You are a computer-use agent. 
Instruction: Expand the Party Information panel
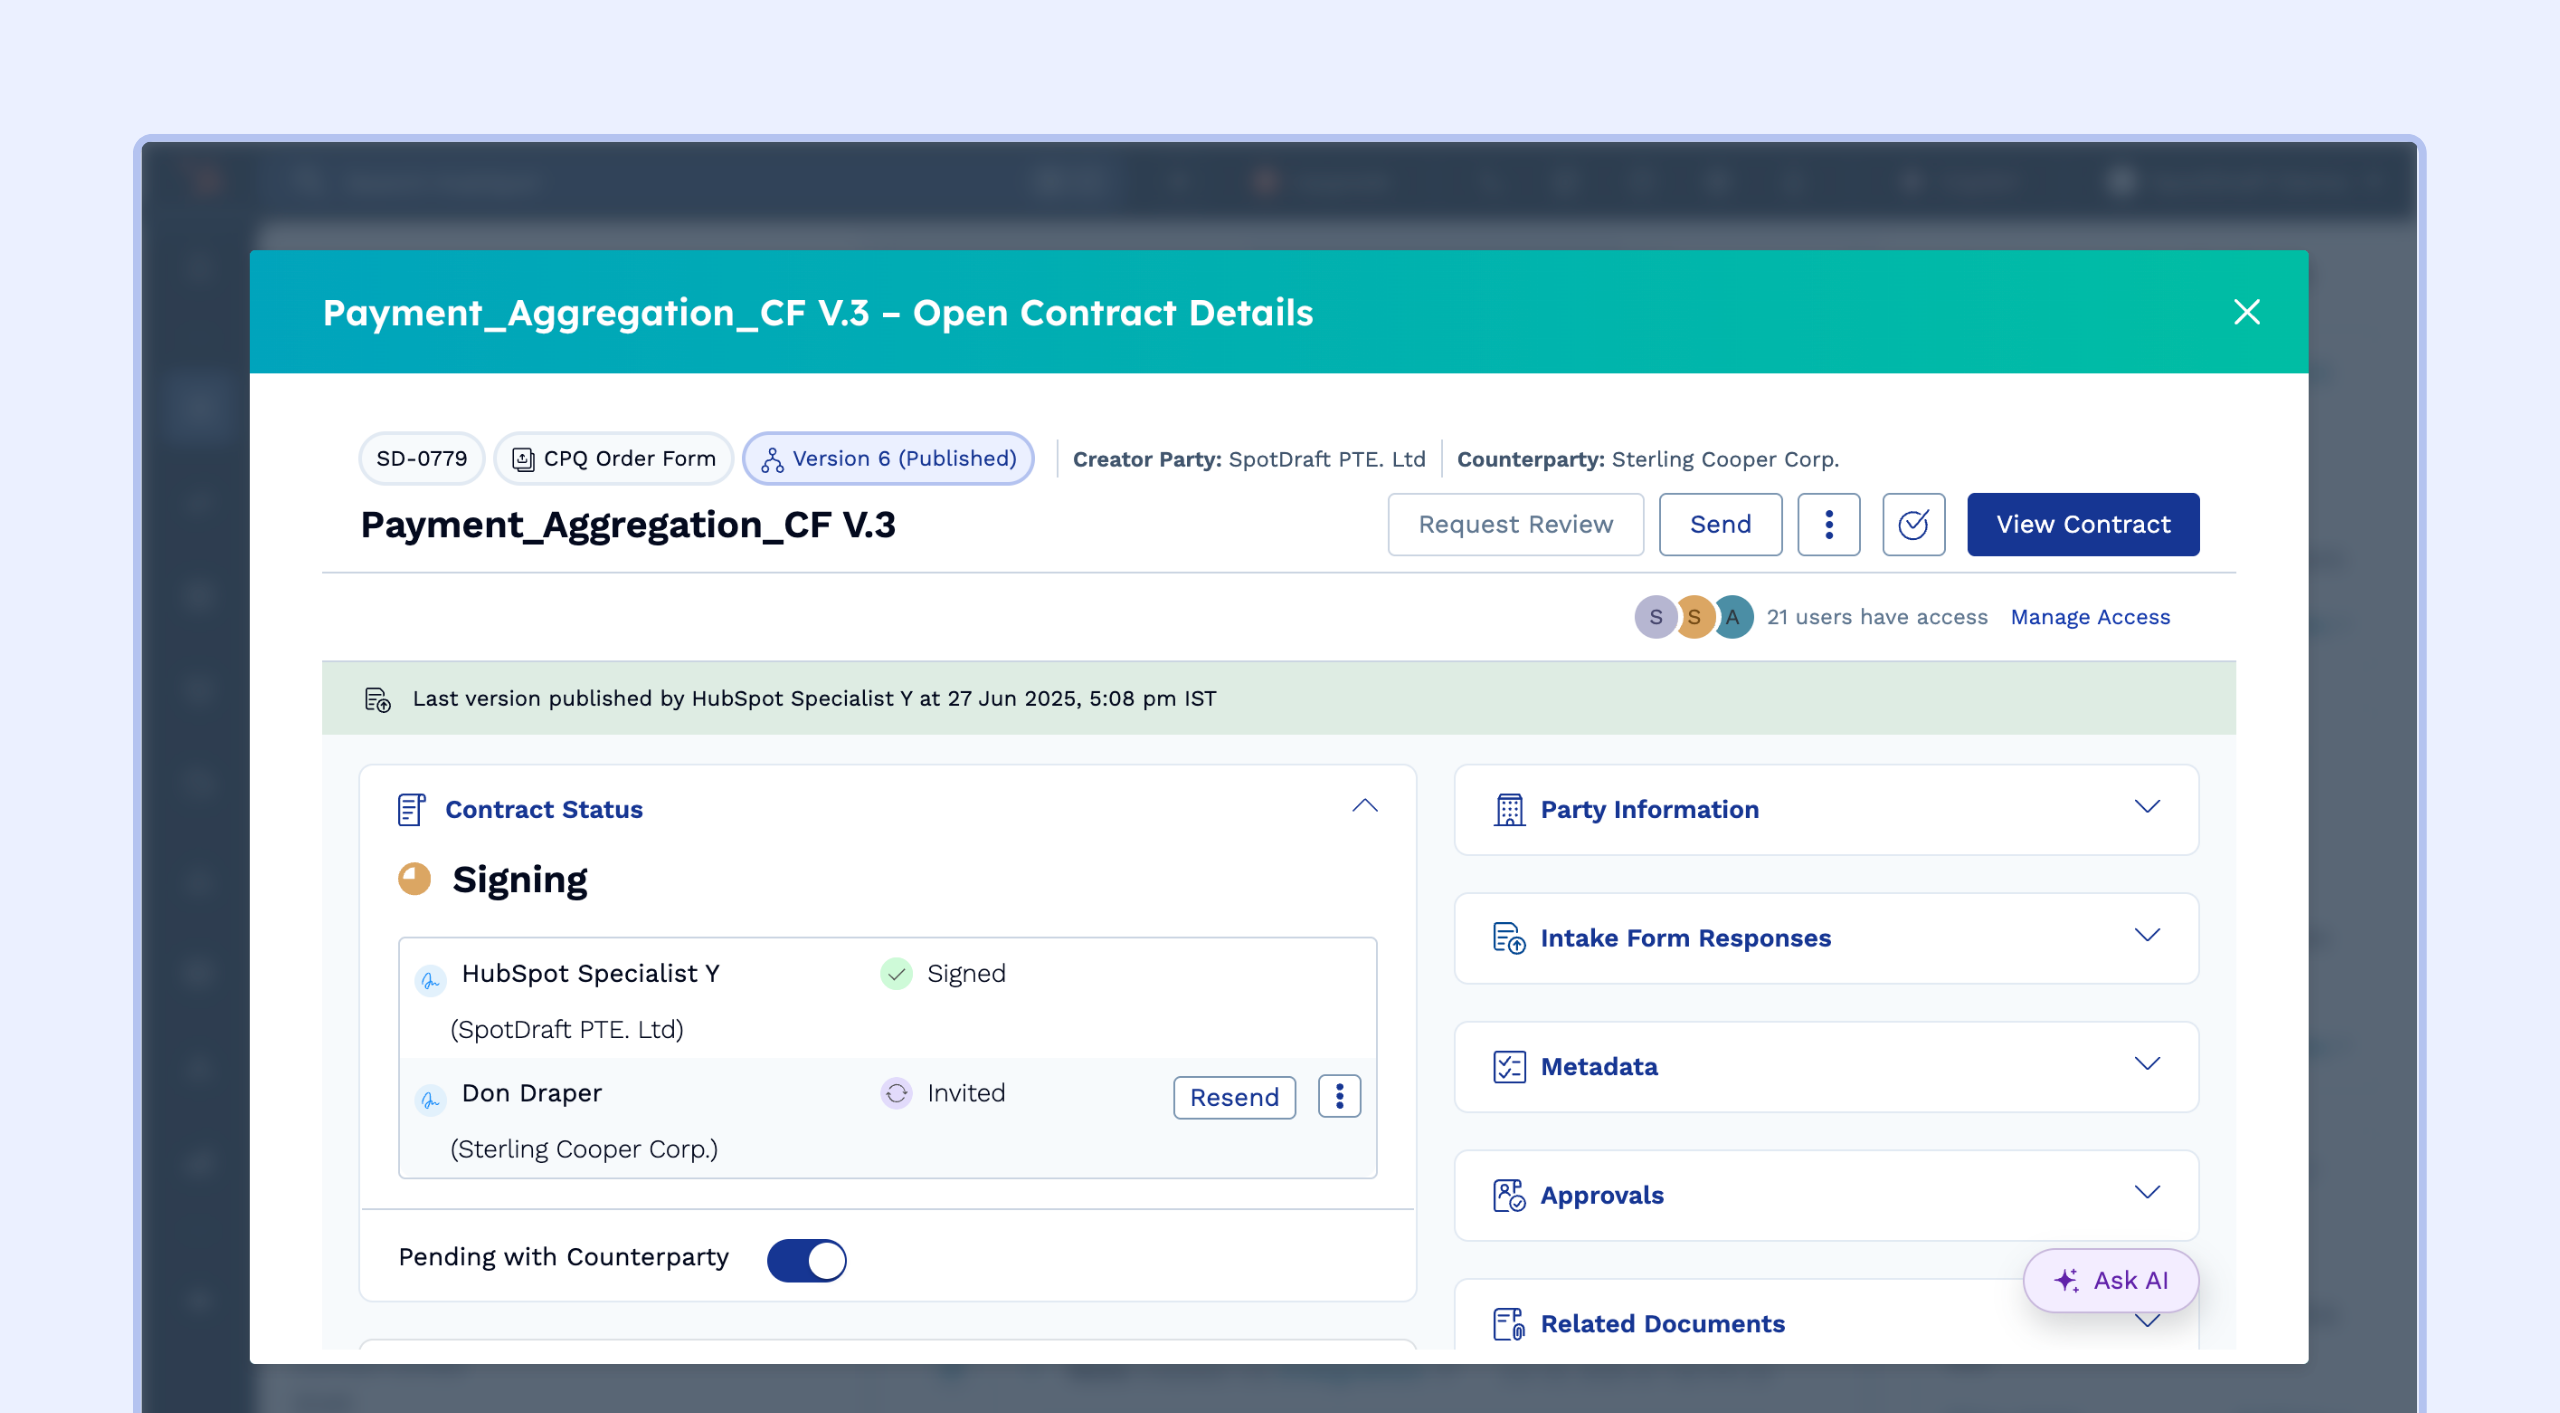[x=2147, y=808]
